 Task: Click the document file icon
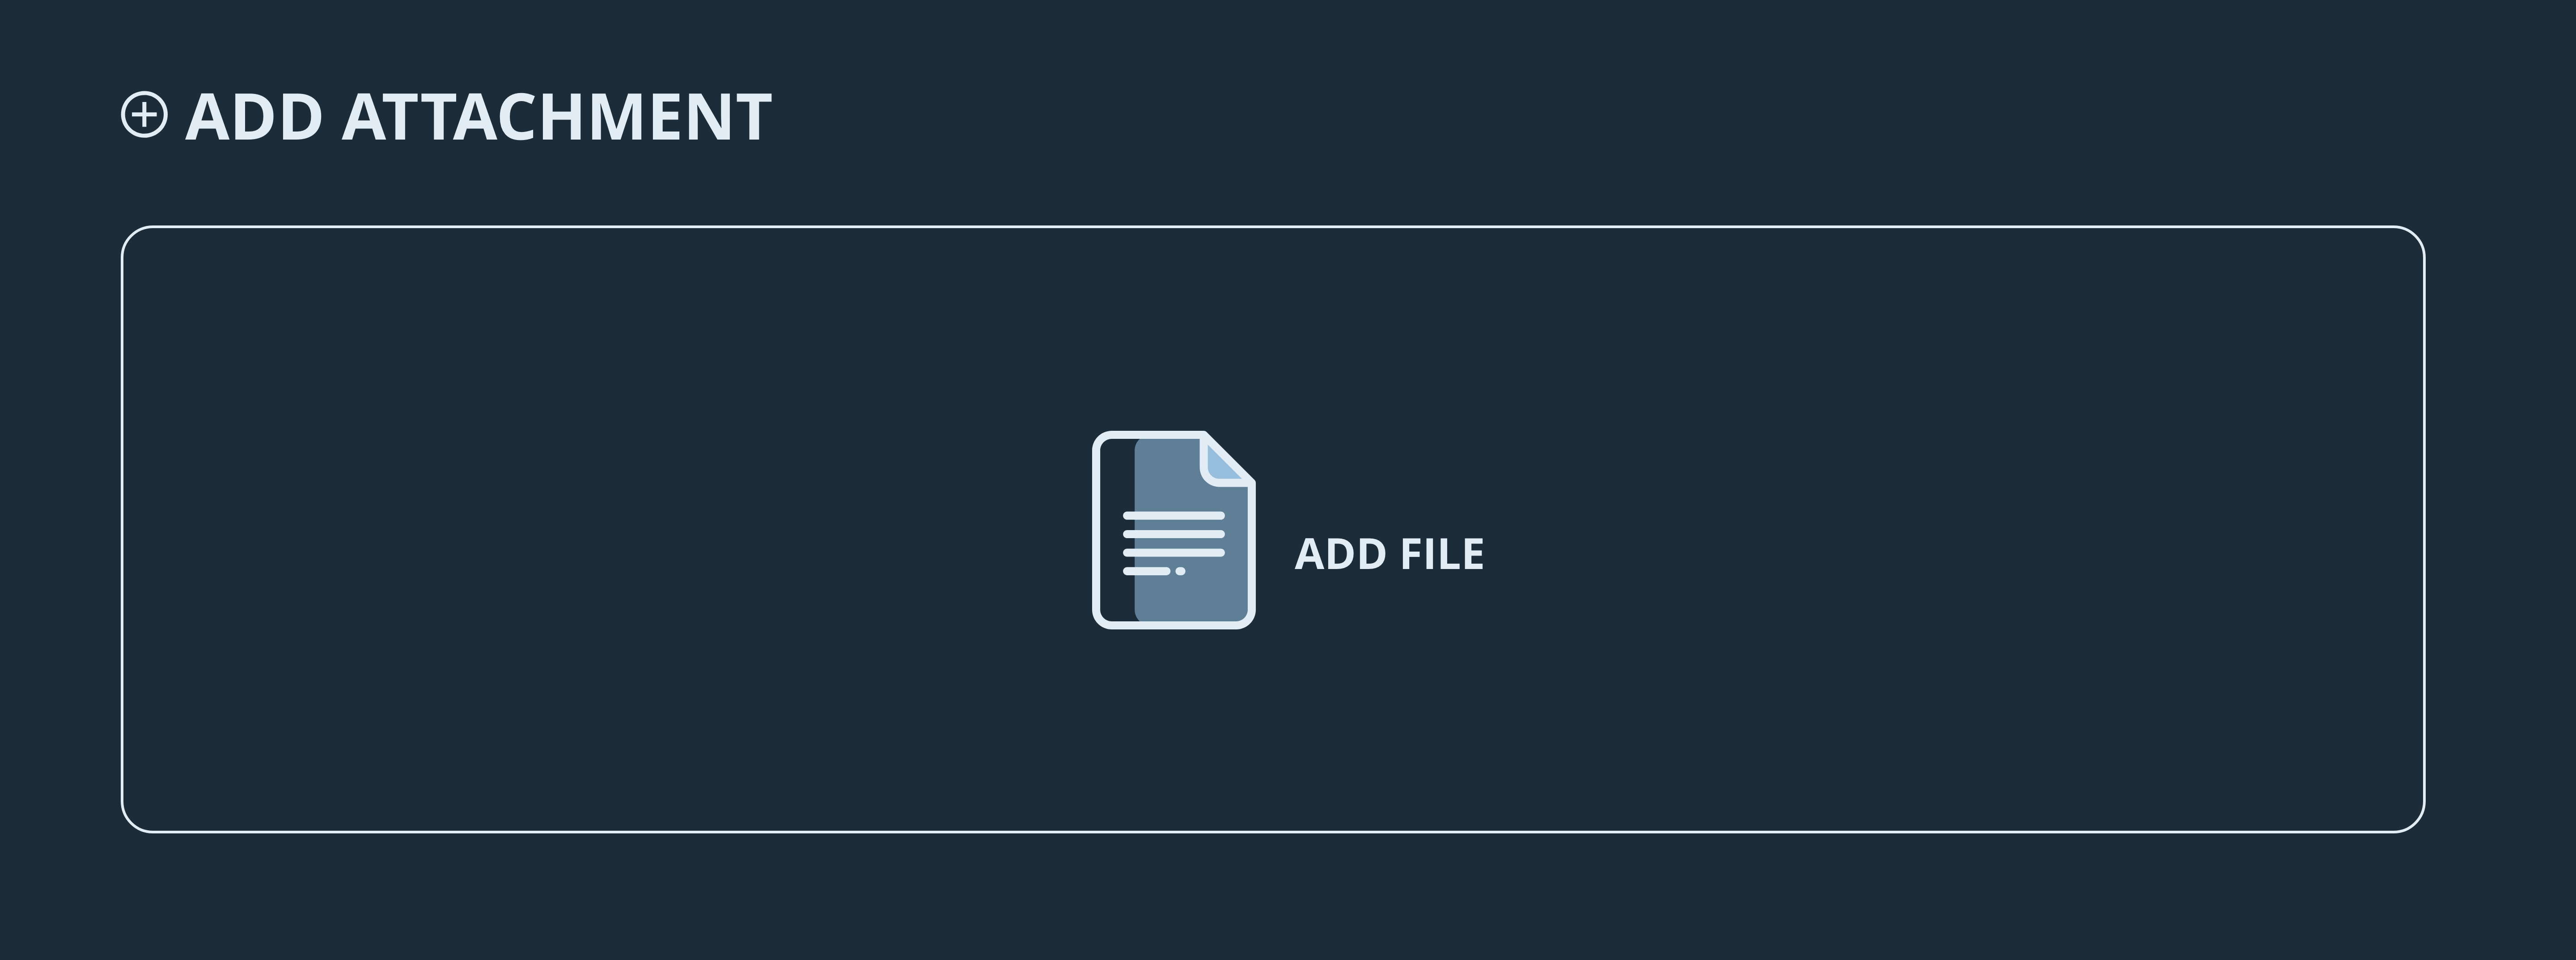click(1173, 530)
